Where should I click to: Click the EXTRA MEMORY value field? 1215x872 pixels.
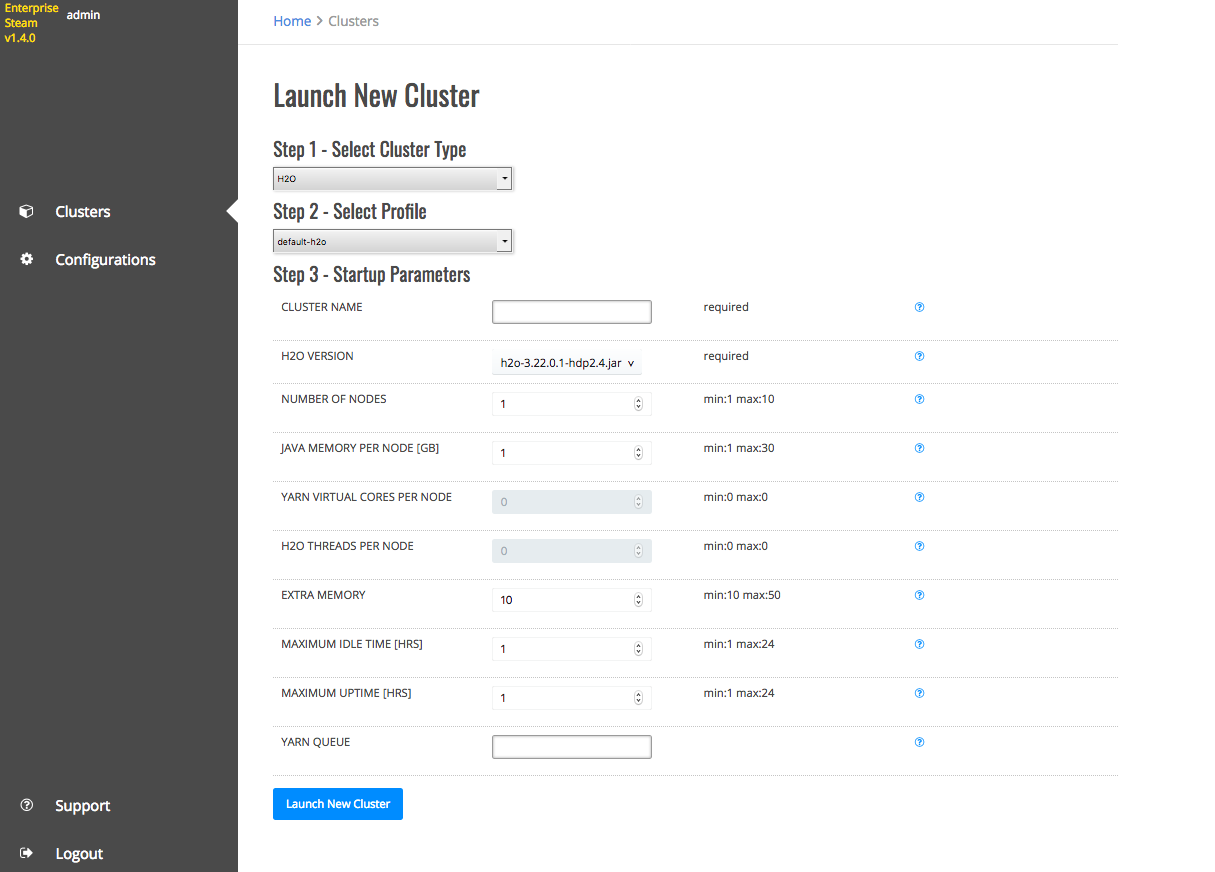(x=572, y=600)
